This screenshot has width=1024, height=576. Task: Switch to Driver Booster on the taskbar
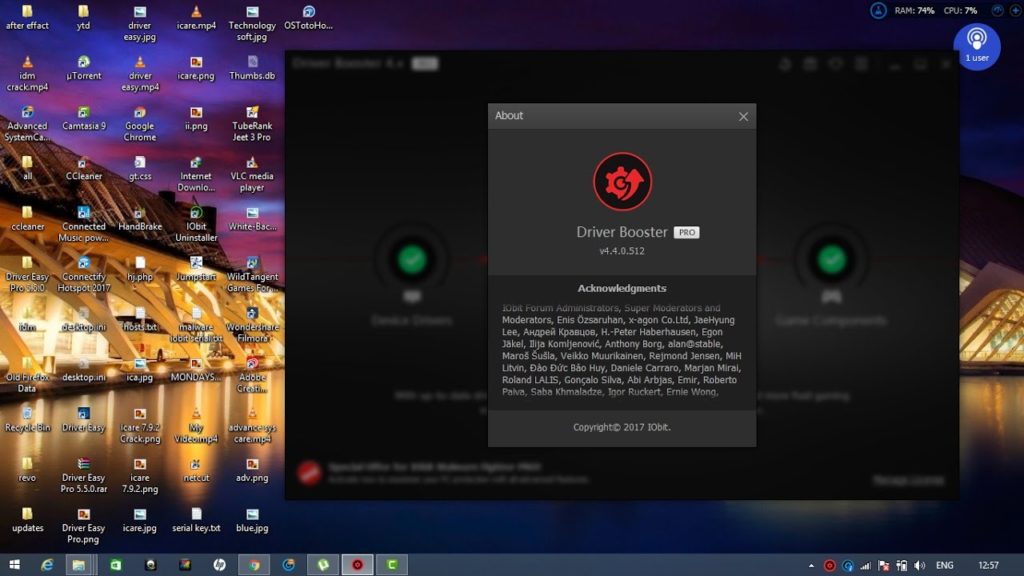pos(357,565)
